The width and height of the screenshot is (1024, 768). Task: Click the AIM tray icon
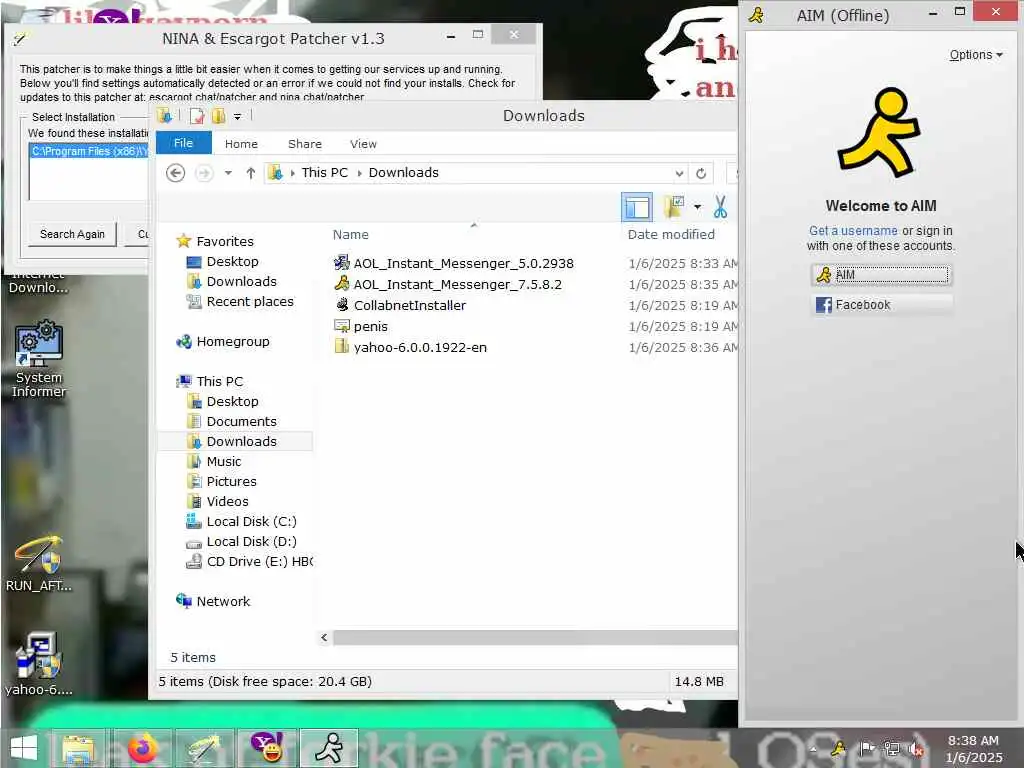838,748
